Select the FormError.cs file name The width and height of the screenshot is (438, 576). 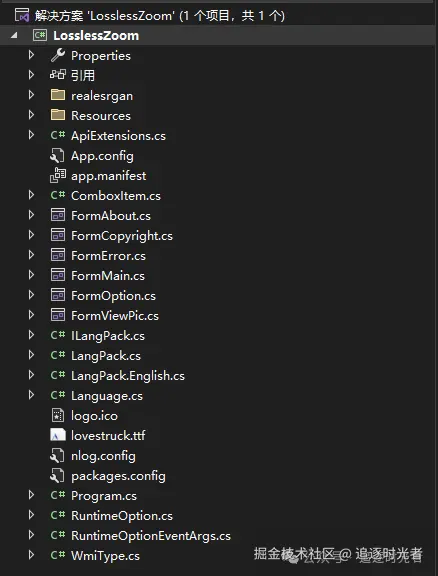point(108,256)
